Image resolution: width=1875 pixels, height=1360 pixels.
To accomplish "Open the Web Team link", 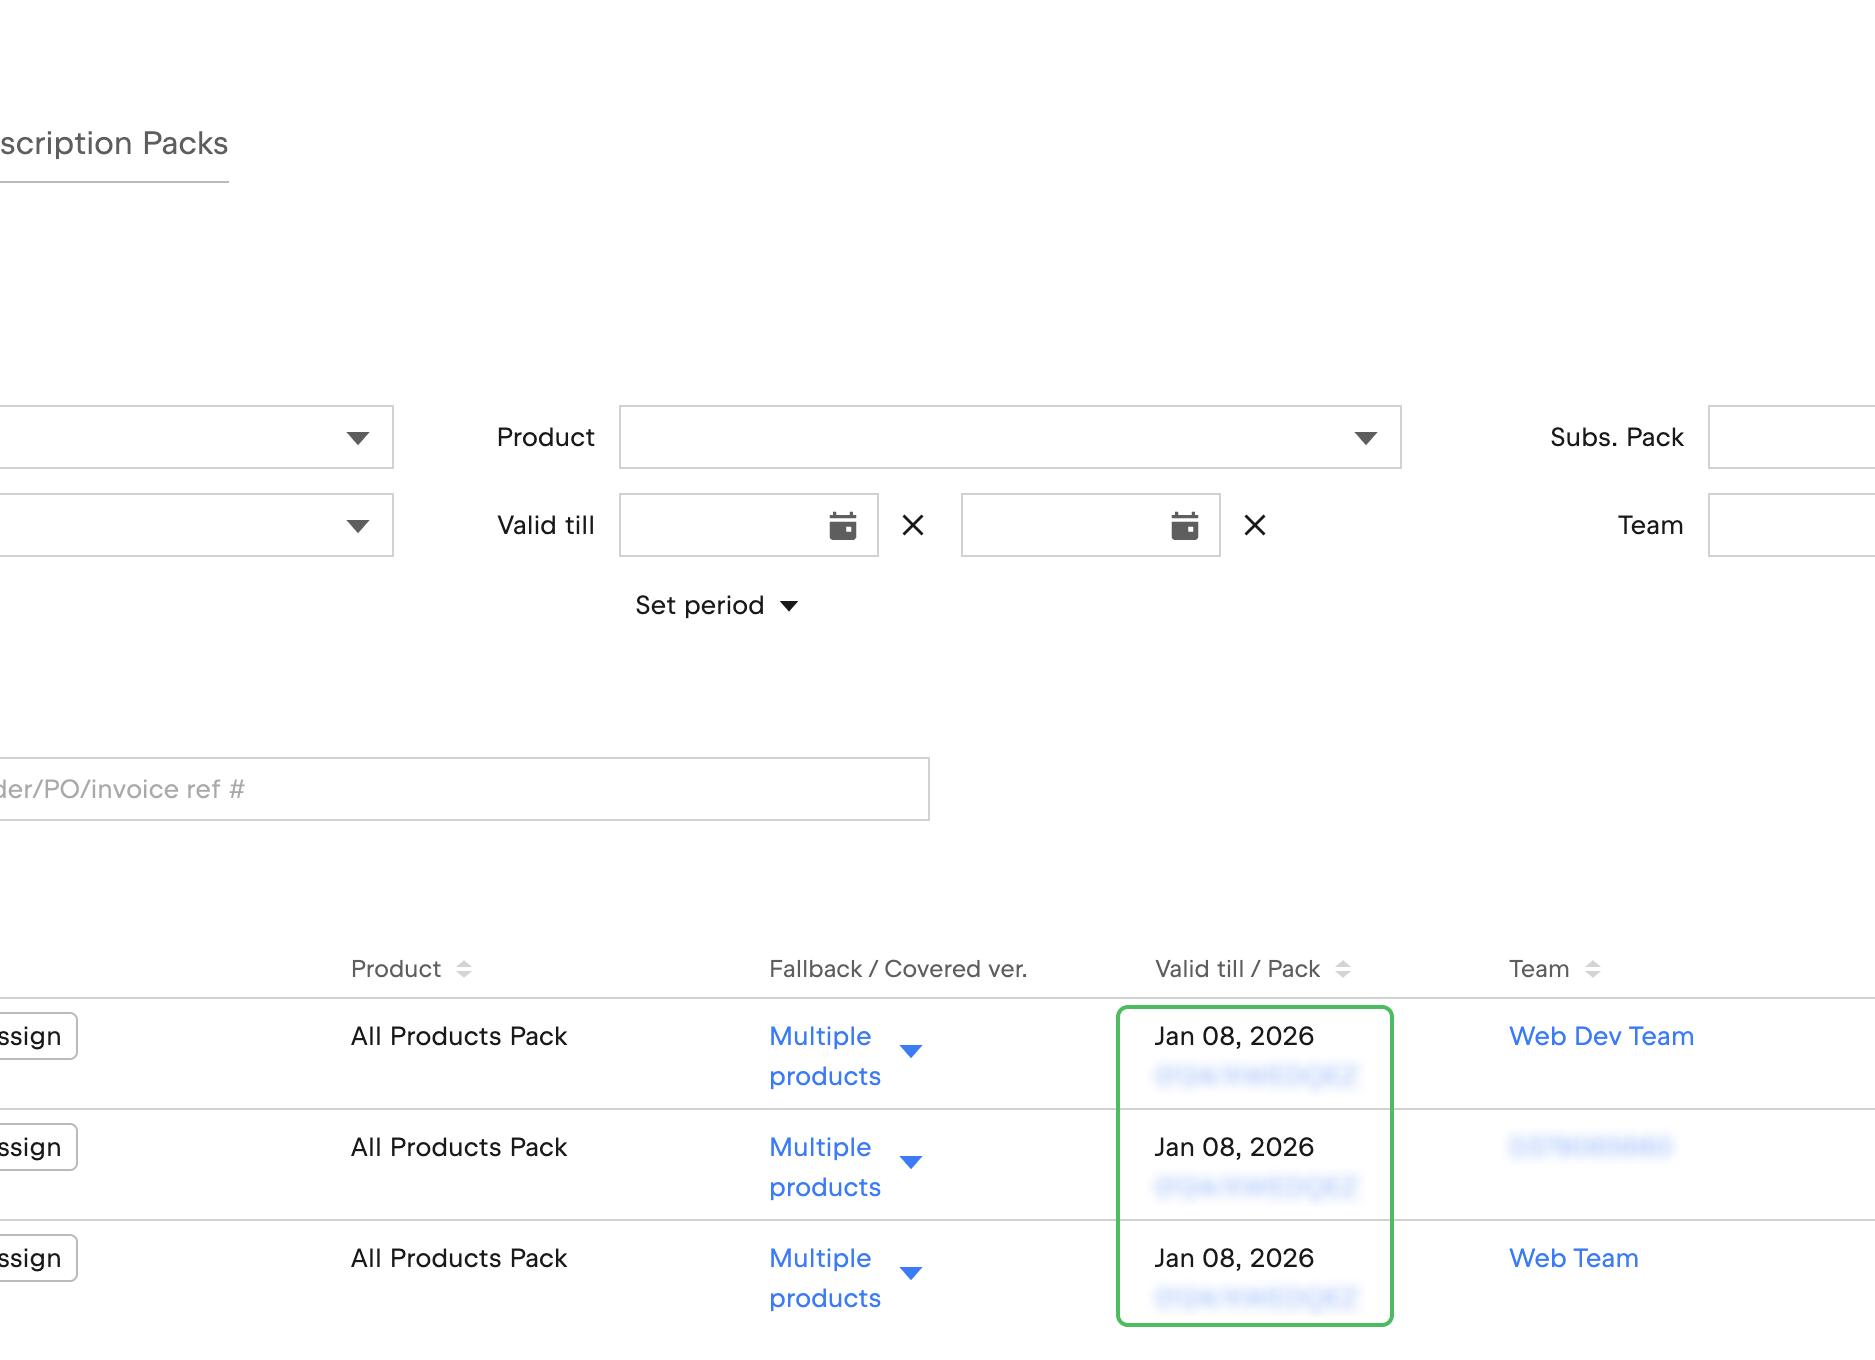I will 1573,1258.
